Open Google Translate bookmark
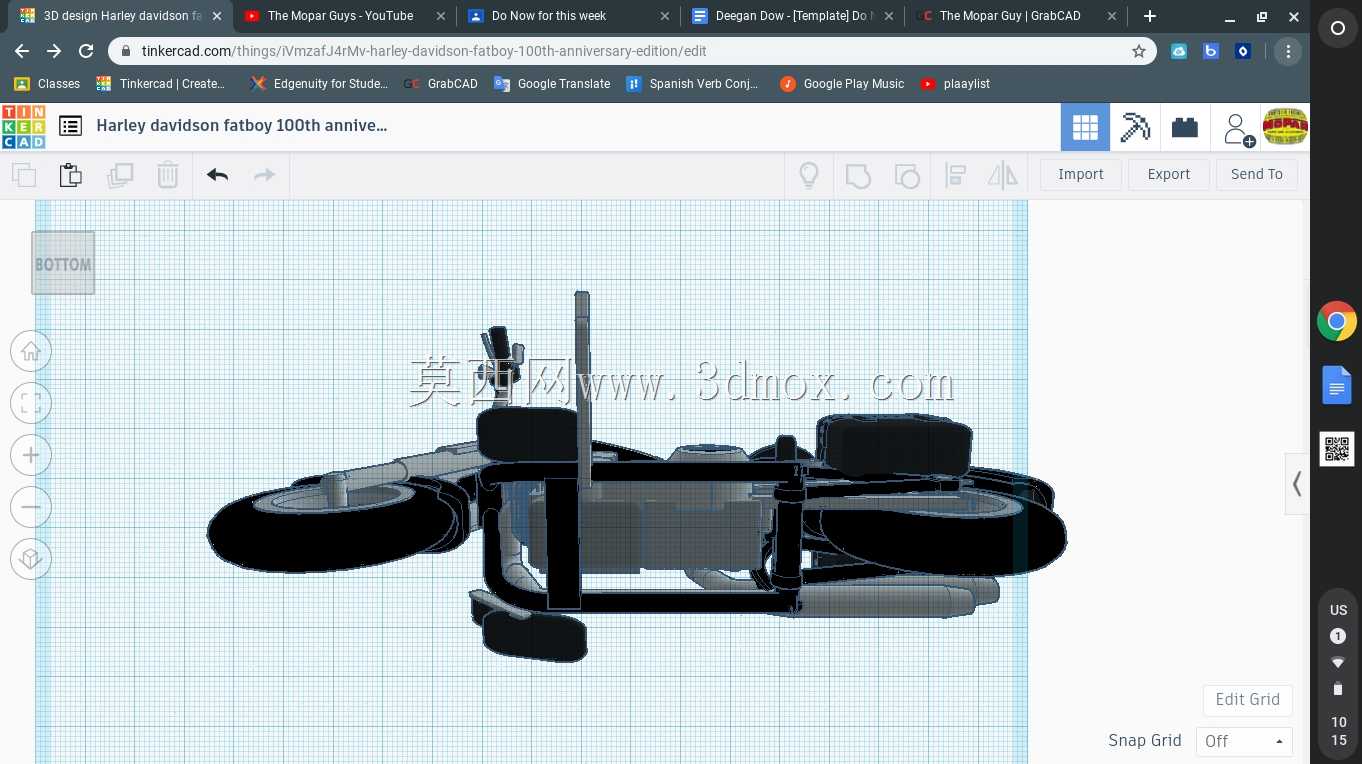Viewport: 1362px width, 764px height. point(552,84)
